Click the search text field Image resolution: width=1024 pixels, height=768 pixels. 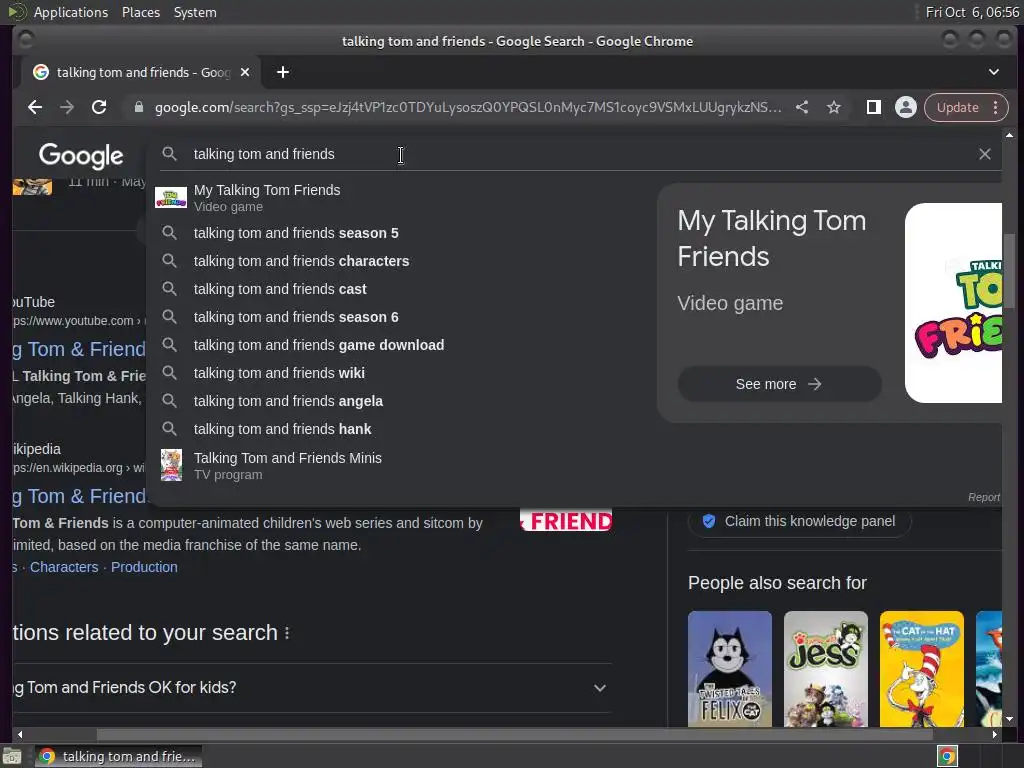(575, 154)
